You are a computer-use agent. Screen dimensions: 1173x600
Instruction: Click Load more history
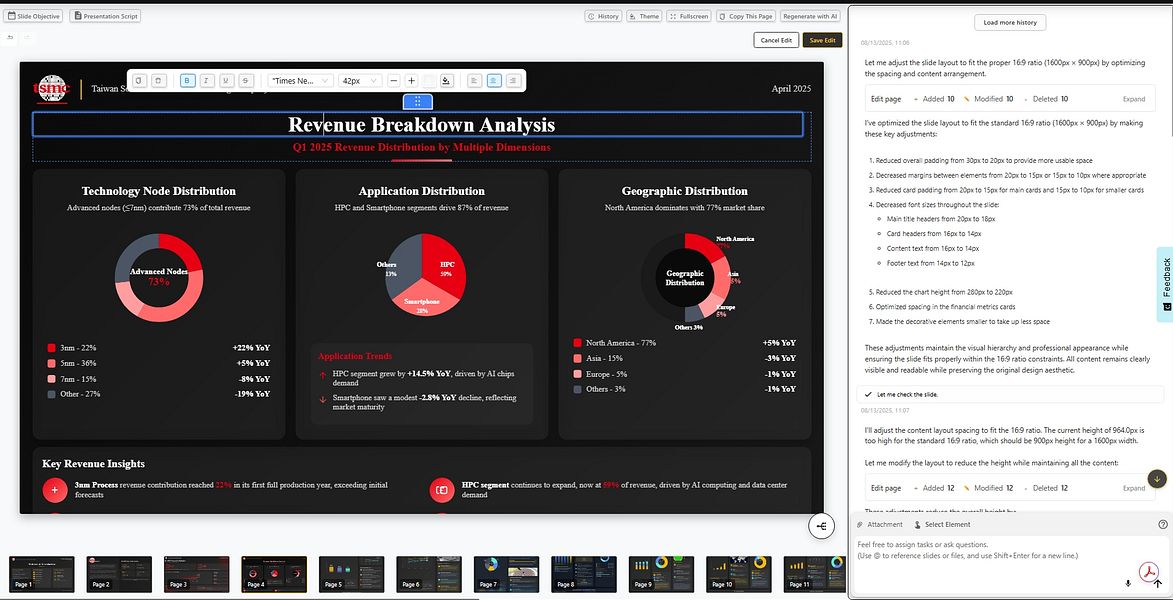coord(1010,22)
